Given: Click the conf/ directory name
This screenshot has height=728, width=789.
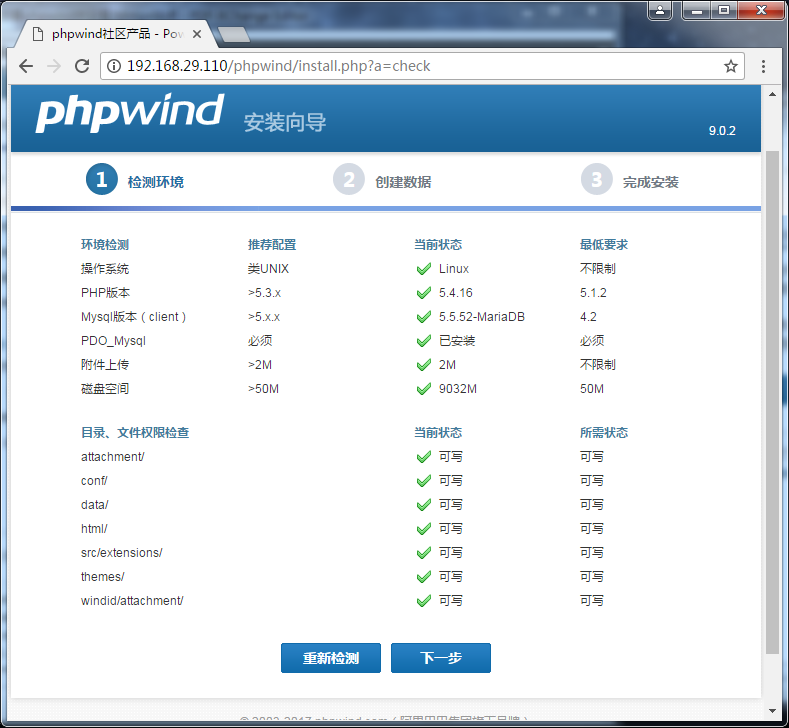Looking at the screenshot, I should click(x=94, y=481).
